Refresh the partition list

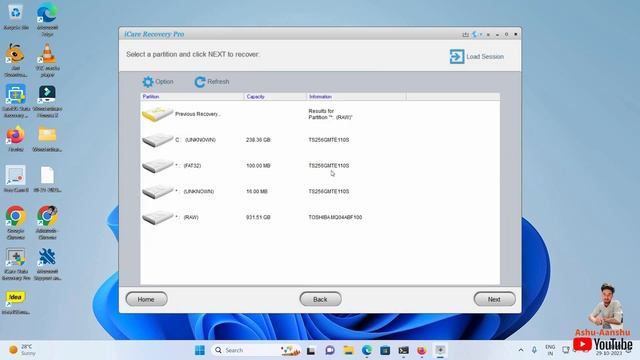(x=212, y=82)
